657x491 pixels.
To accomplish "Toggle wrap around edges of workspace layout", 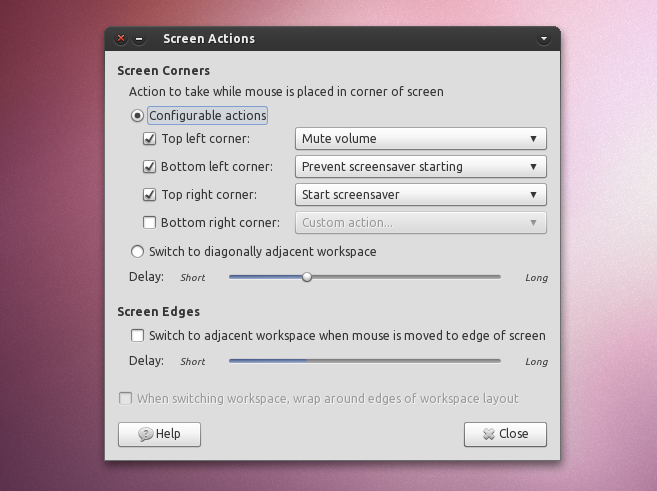I will point(125,398).
